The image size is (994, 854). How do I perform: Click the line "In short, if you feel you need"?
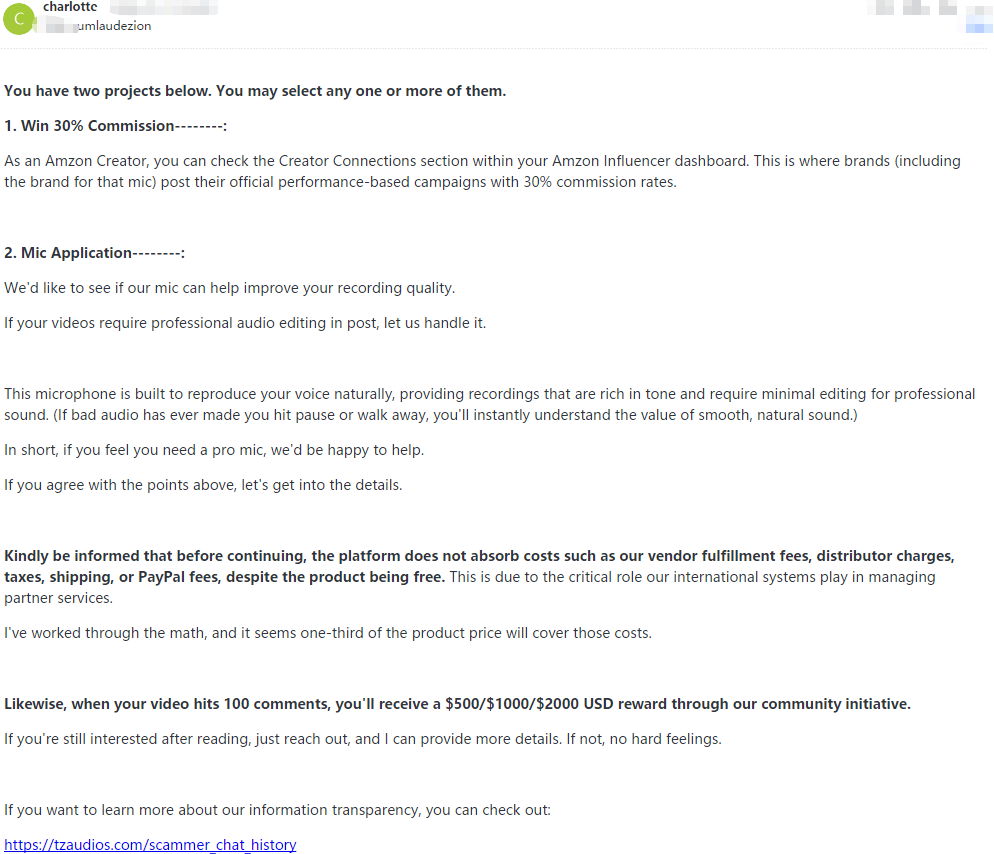pyautogui.click(x=214, y=450)
